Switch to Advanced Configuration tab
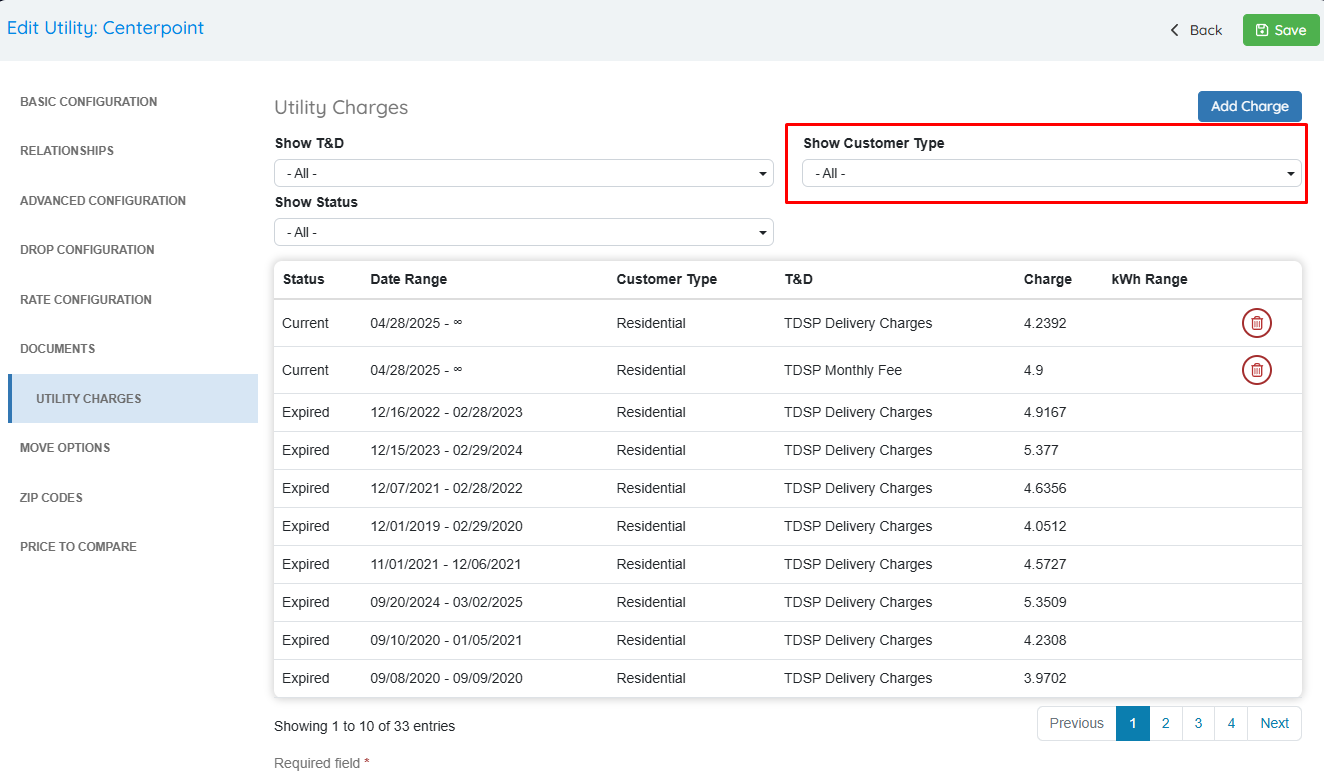1324x776 pixels. coord(103,201)
